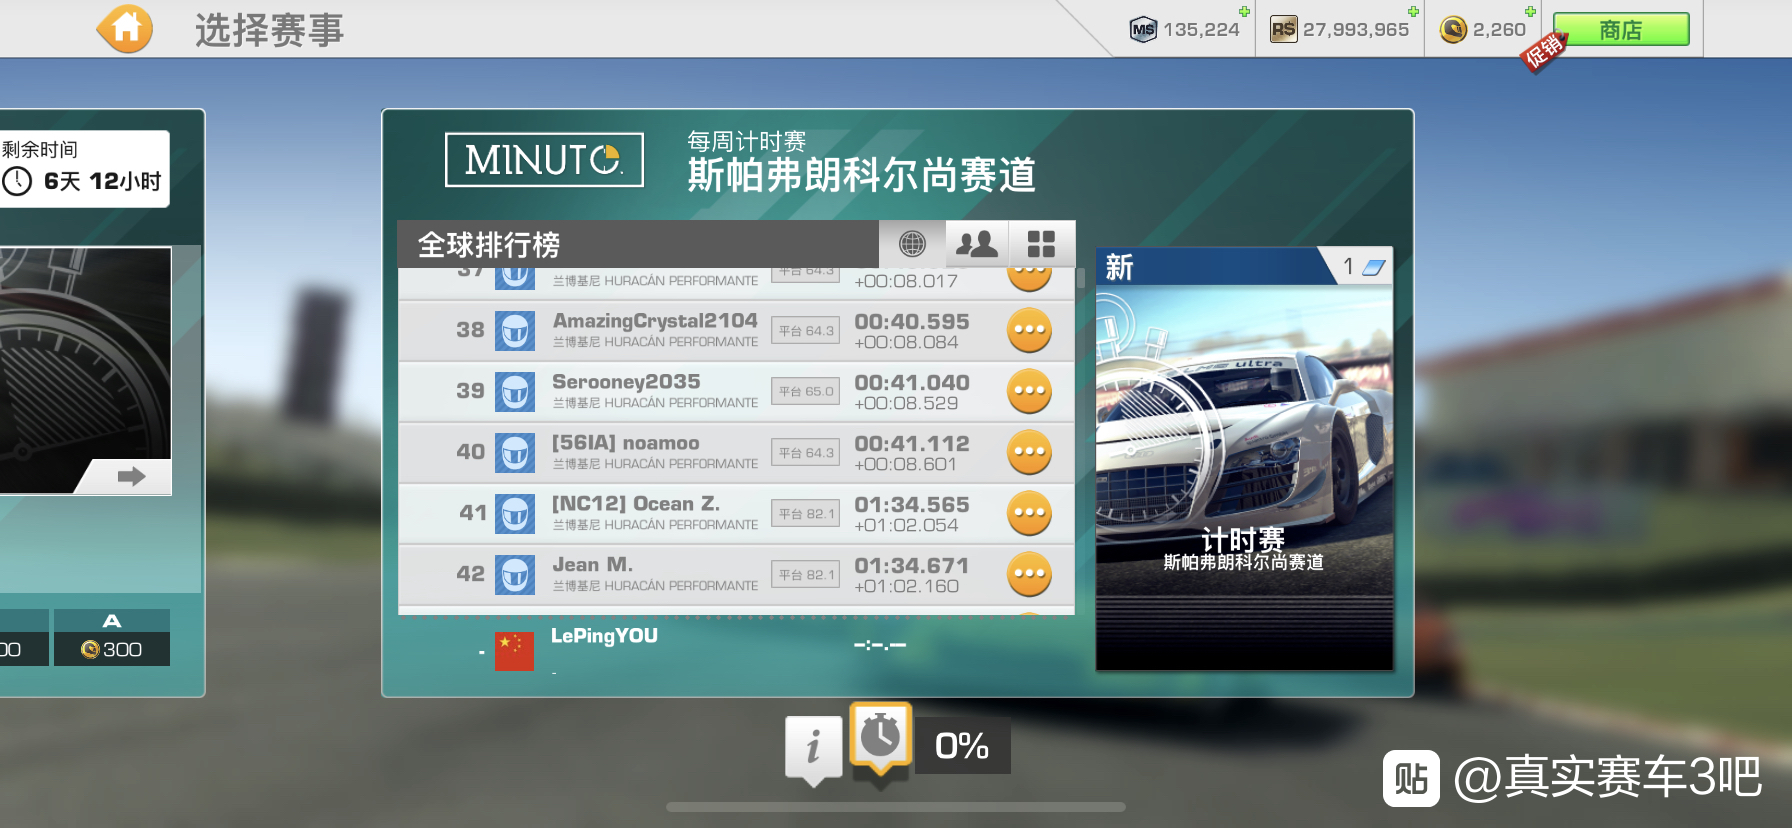Go to next using left panel arrow
Image resolution: width=1792 pixels, height=828 pixels.
coord(131,476)
